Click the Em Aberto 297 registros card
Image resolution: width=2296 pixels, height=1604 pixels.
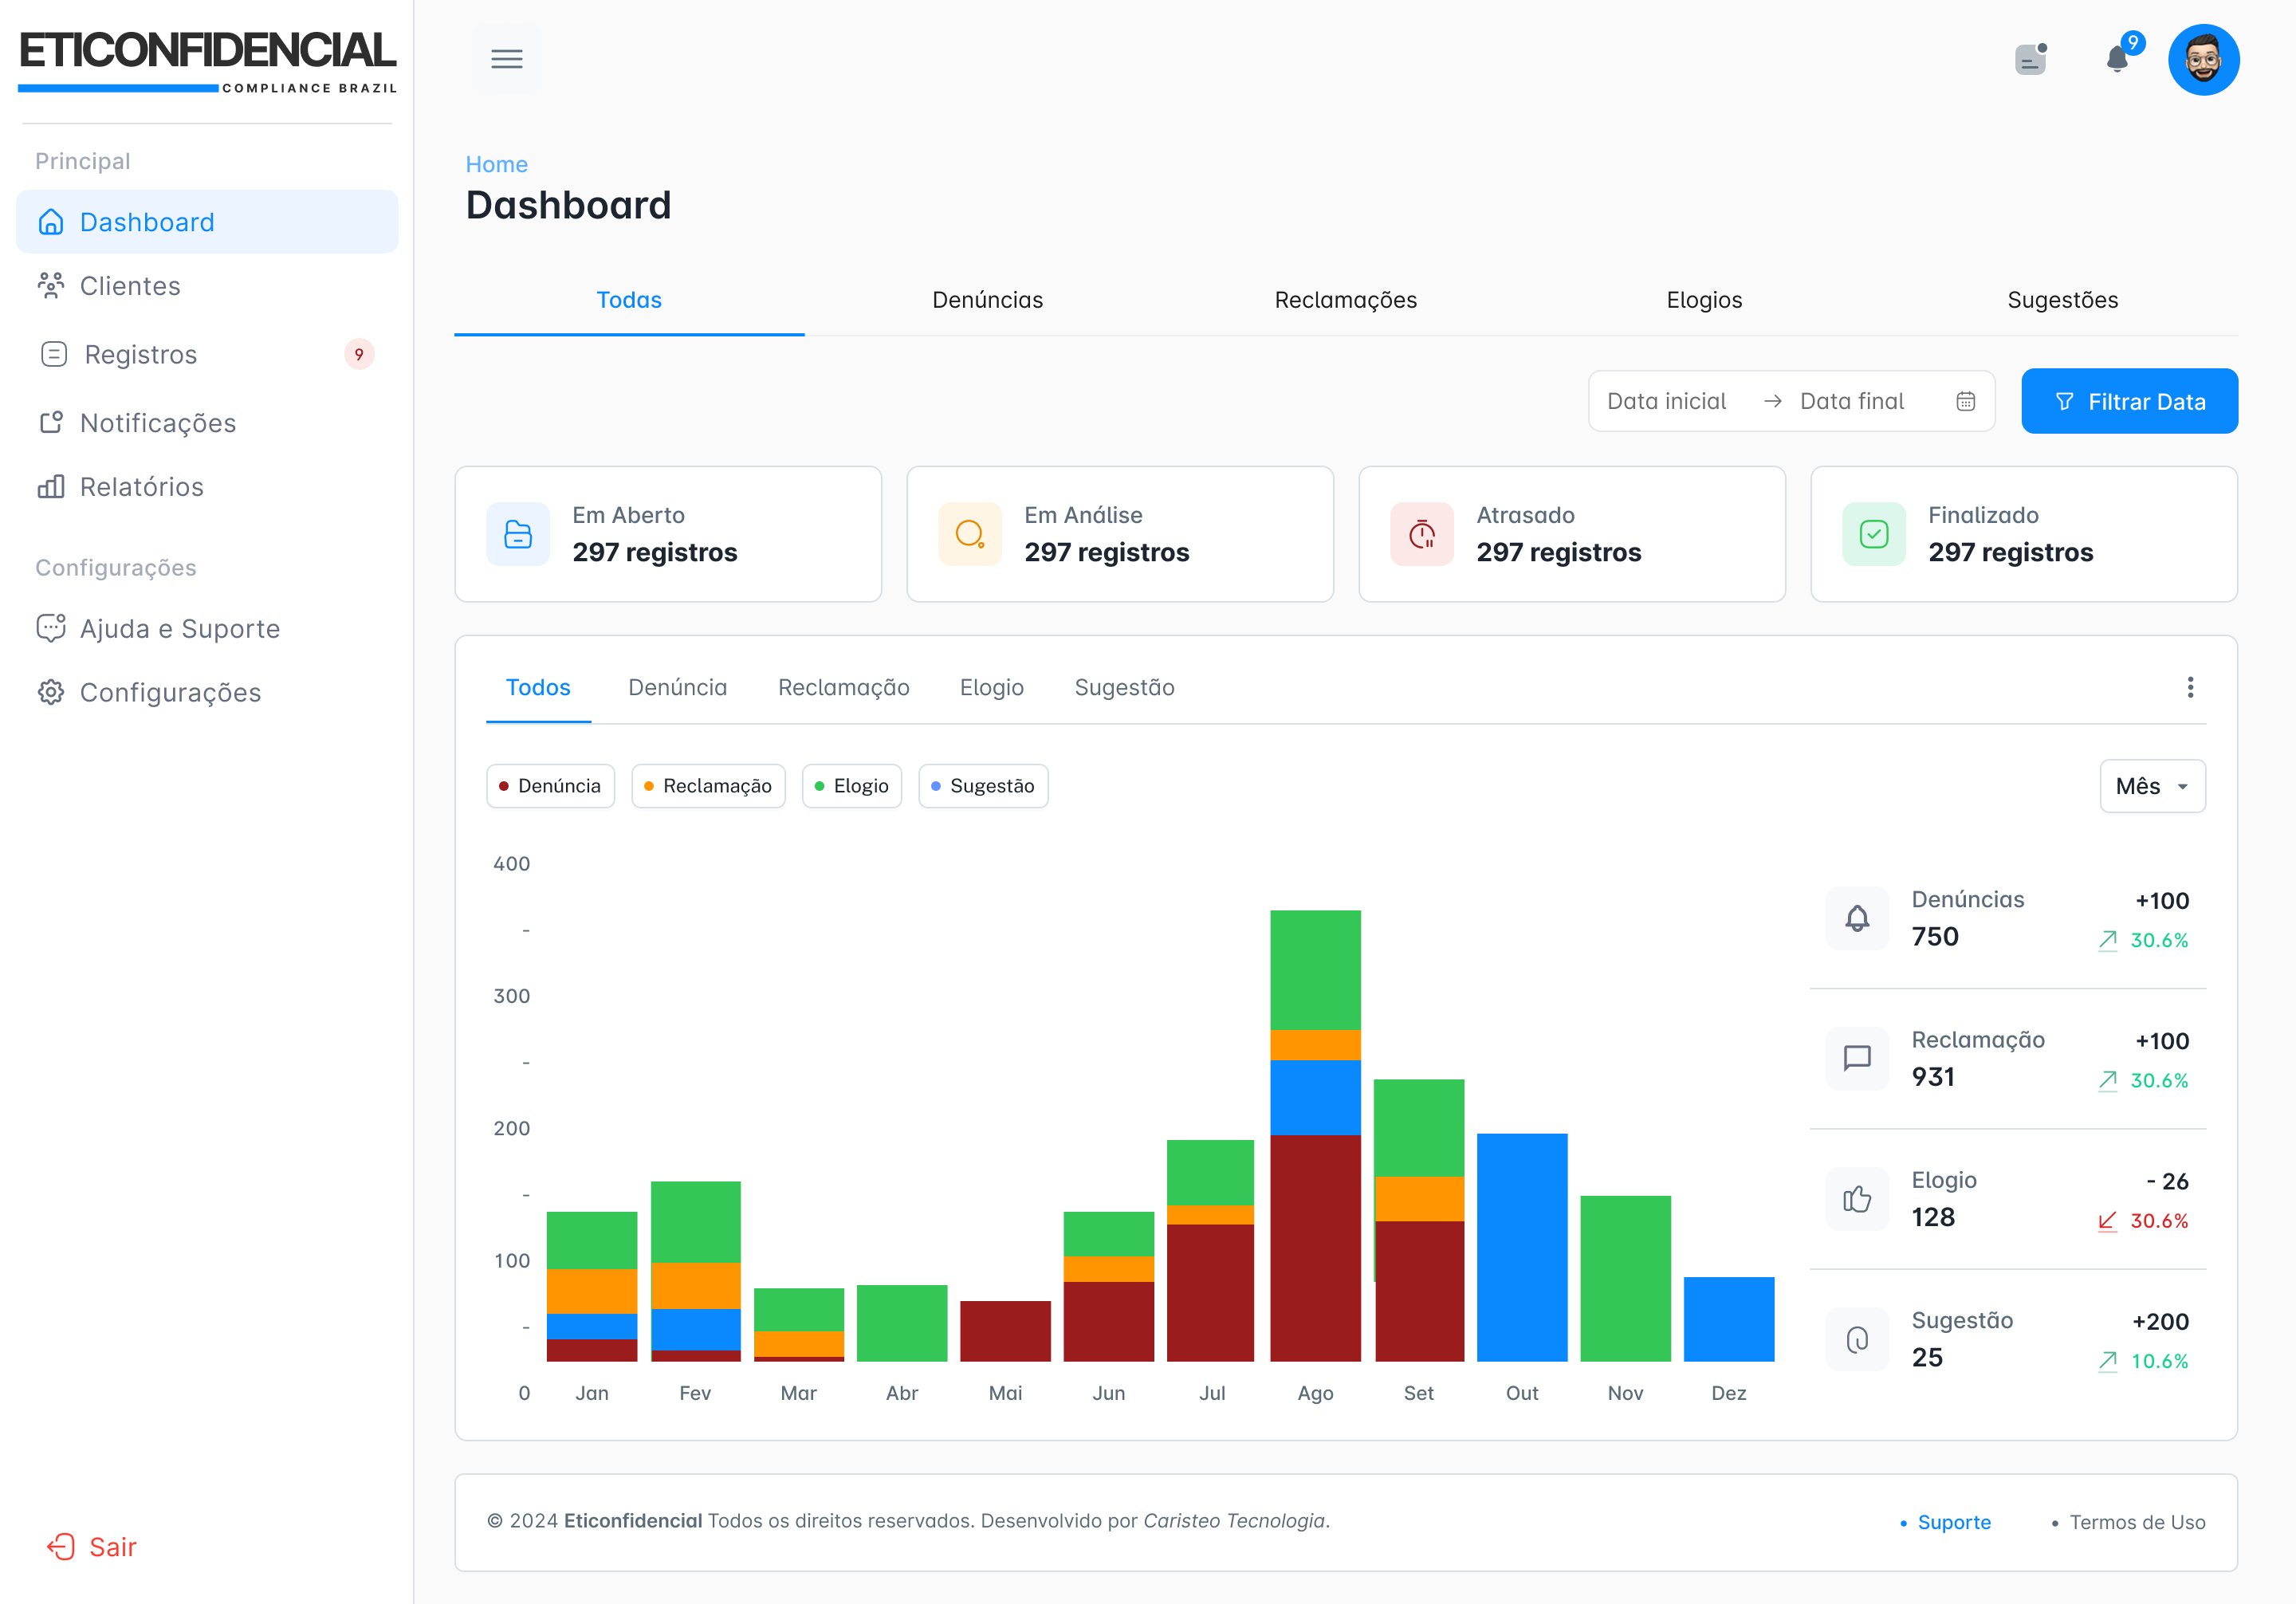(668, 534)
